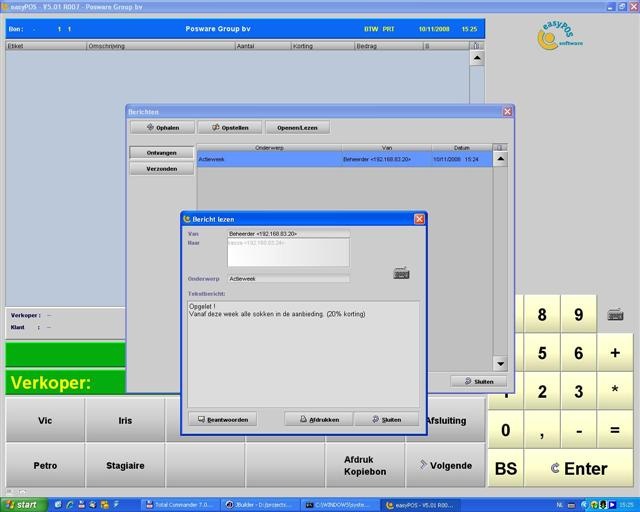Tap the minus key on the keypad
The height and width of the screenshot is (512, 640).
tap(578, 430)
